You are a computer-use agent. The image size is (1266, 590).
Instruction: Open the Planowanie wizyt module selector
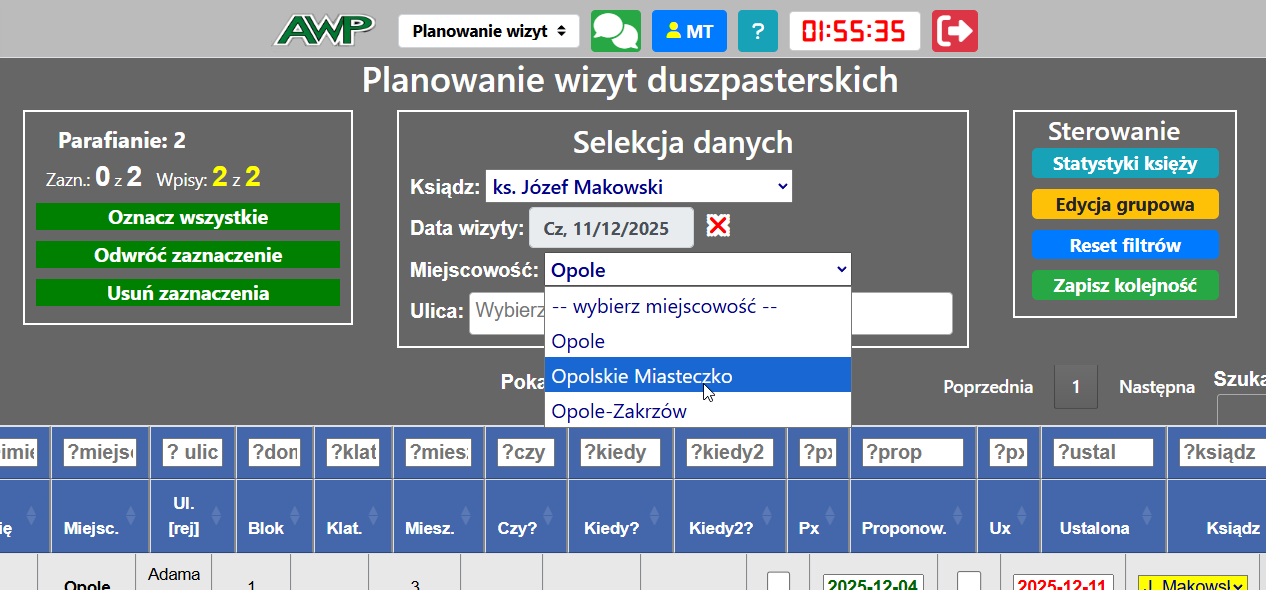pos(488,30)
